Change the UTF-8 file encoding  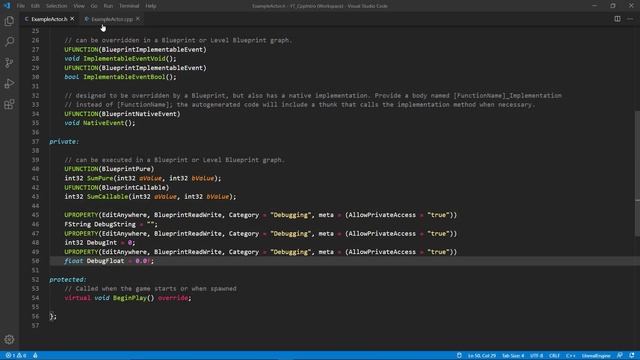pos(536,356)
